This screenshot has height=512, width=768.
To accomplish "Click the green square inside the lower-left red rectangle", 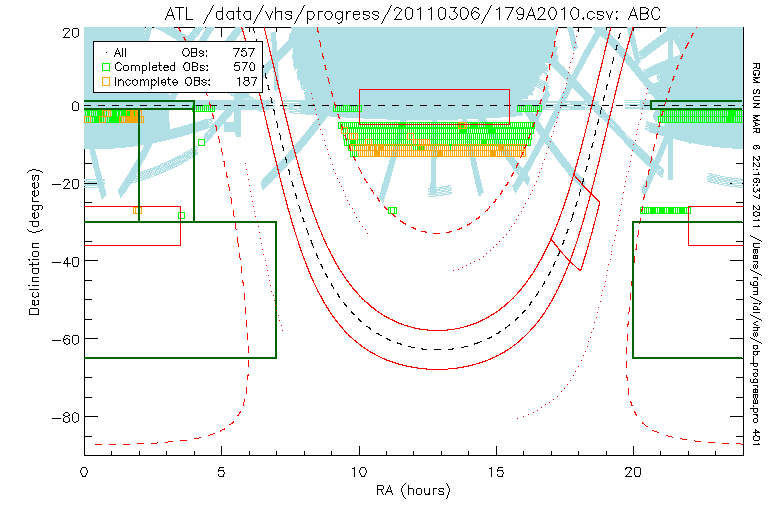I will pos(181,215).
